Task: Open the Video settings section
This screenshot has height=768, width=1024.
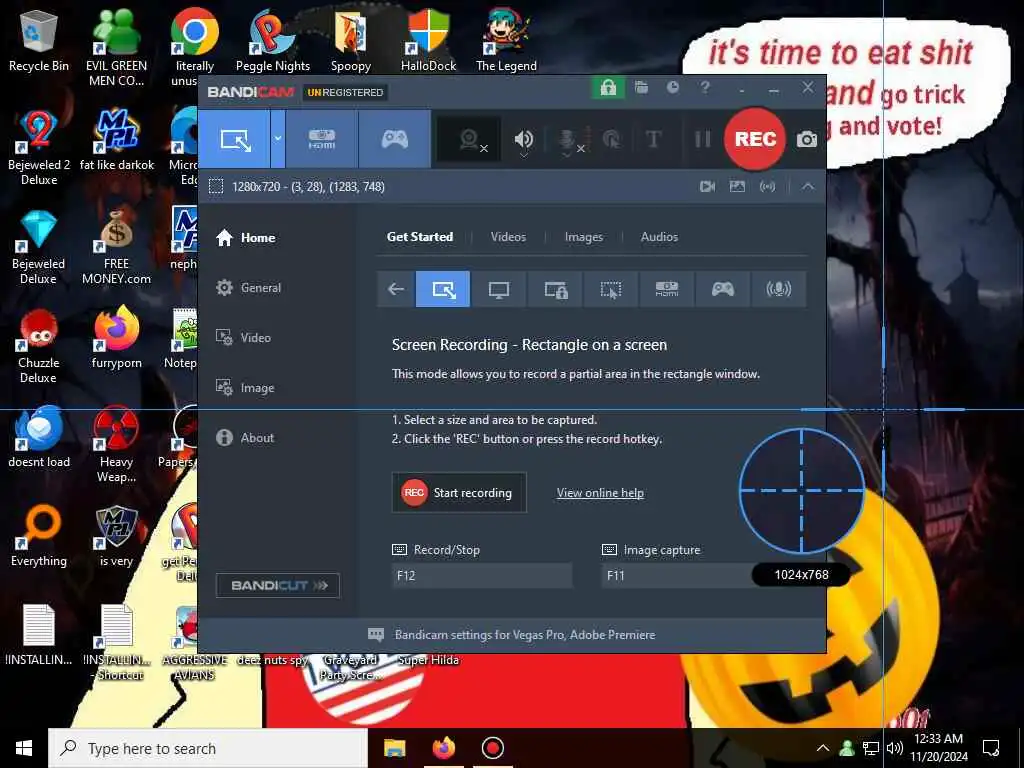Action: tap(244, 338)
